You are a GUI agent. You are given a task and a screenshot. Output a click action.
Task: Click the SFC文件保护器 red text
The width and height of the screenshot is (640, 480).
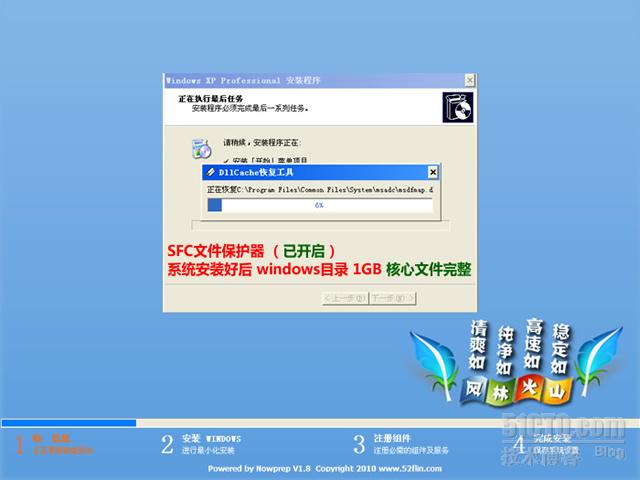[216, 251]
